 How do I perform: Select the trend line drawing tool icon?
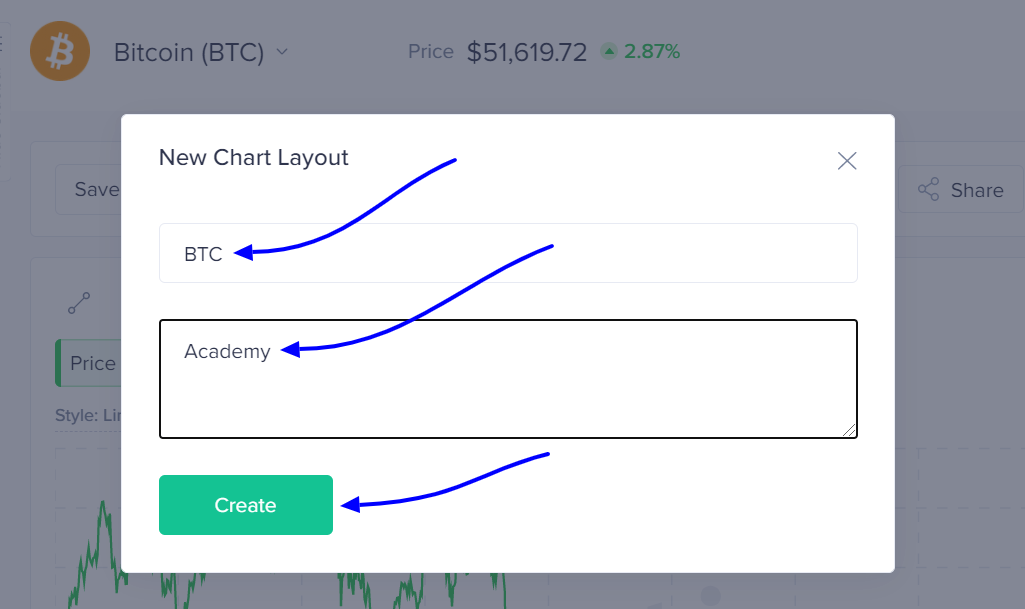pos(79,303)
